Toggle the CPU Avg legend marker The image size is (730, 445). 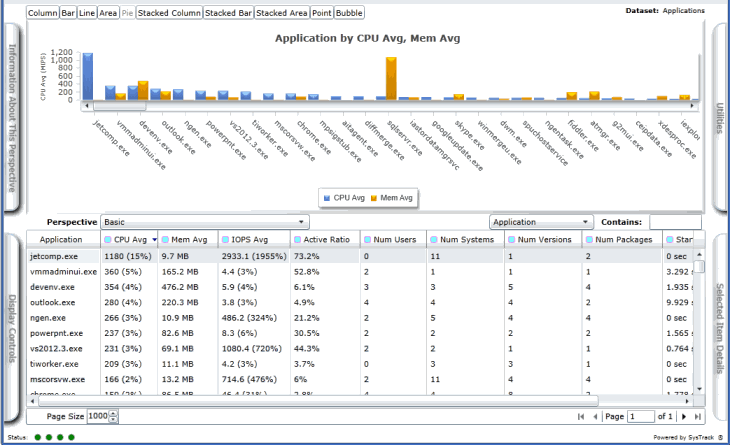click(327, 198)
